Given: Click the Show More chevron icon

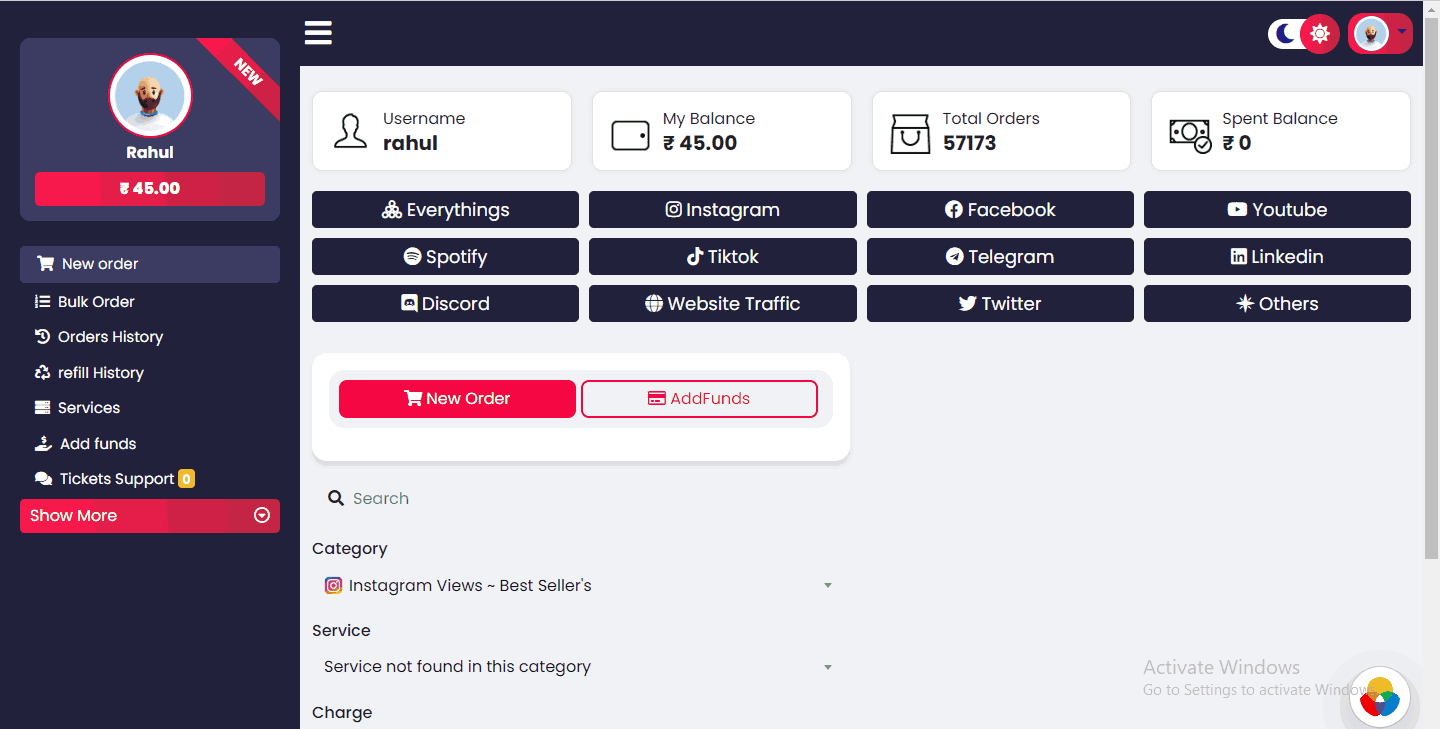Looking at the screenshot, I should pos(262,516).
